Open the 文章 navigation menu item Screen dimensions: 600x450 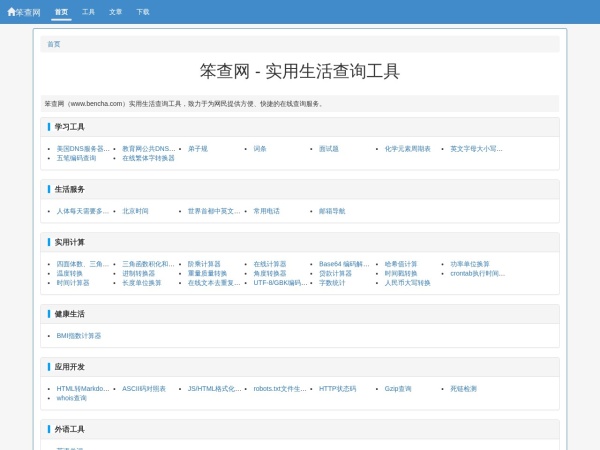pos(116,12)
